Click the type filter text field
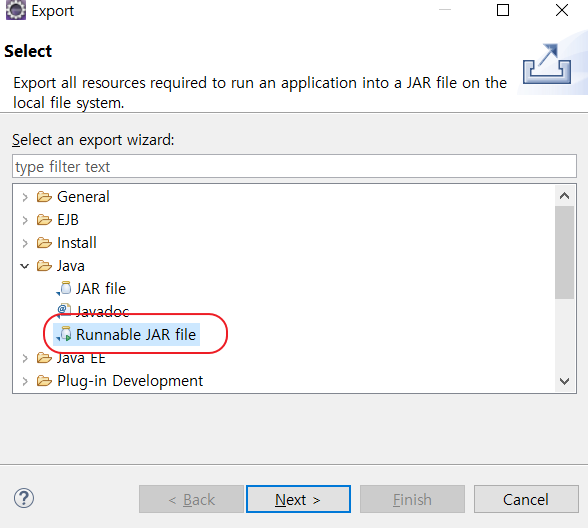 294,166
